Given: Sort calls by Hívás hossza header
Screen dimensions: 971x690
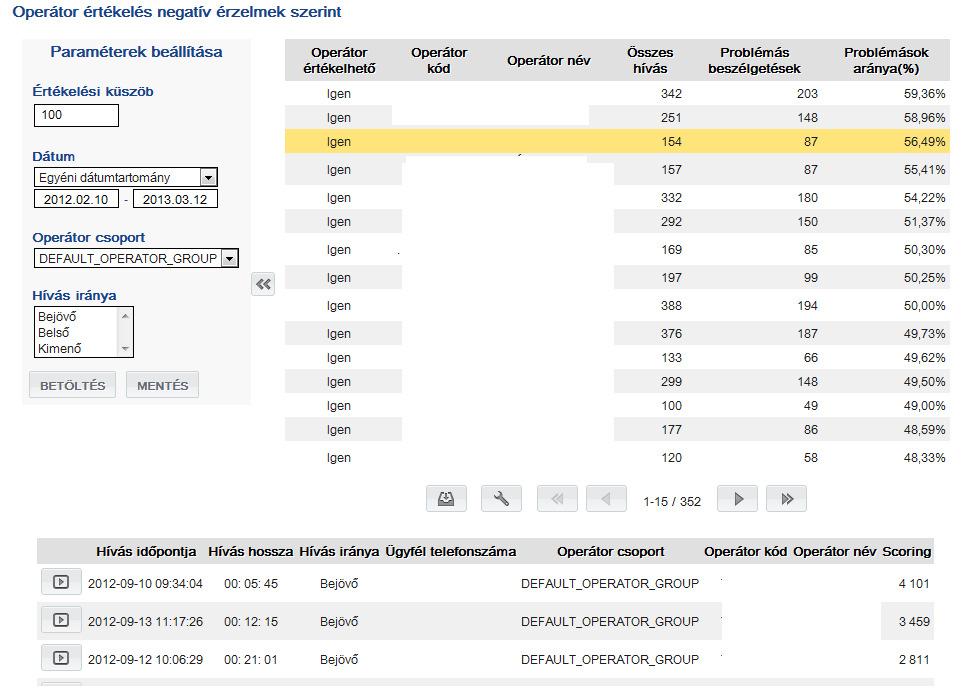Looking at the screenshot, I should [251, 551].
